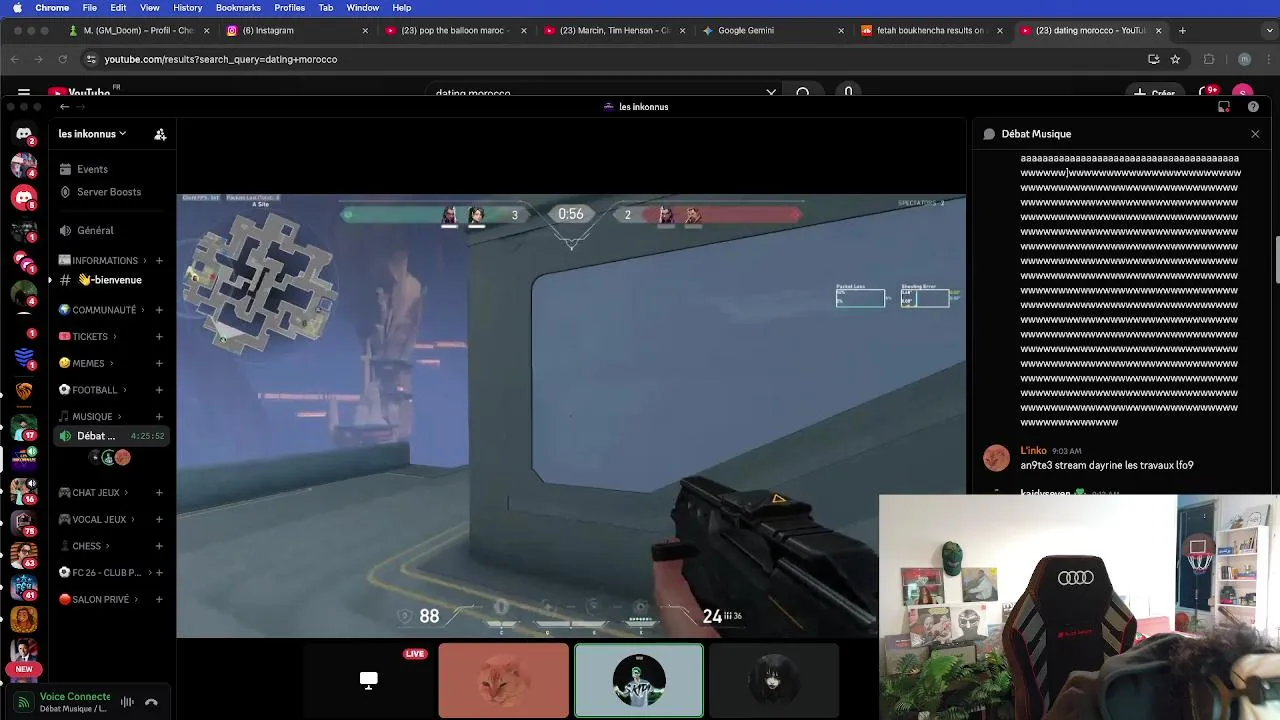Select the cat avatar participant tile
This screenshot has width=1280, height=720.
[x=504, y=680]
